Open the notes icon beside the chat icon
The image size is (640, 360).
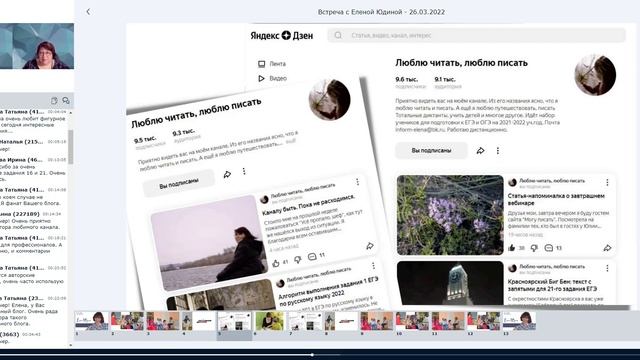click(x=54, y=100)
